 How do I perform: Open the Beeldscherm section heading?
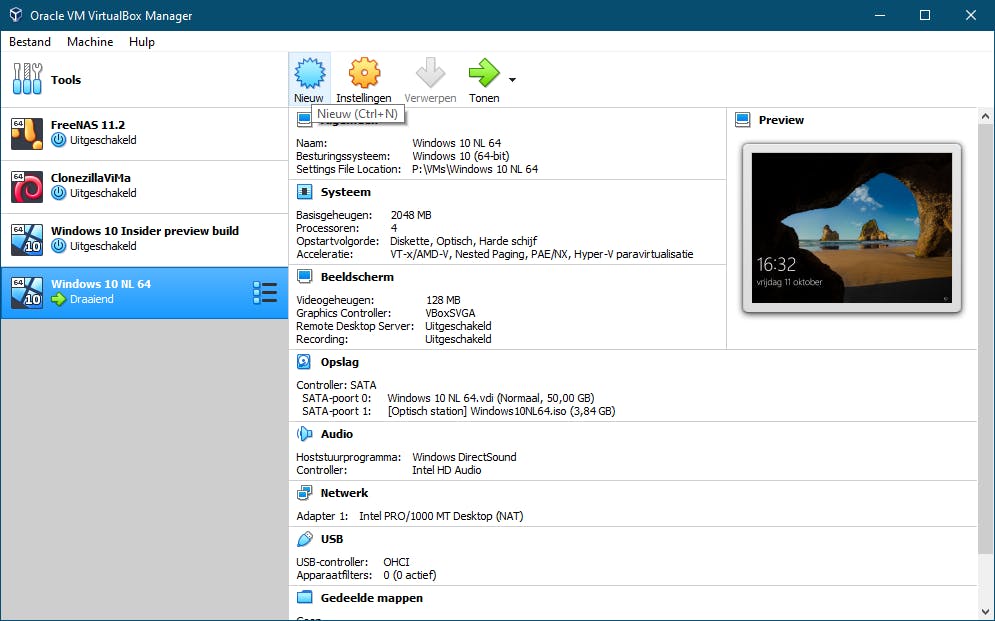[x=357, y=277]
